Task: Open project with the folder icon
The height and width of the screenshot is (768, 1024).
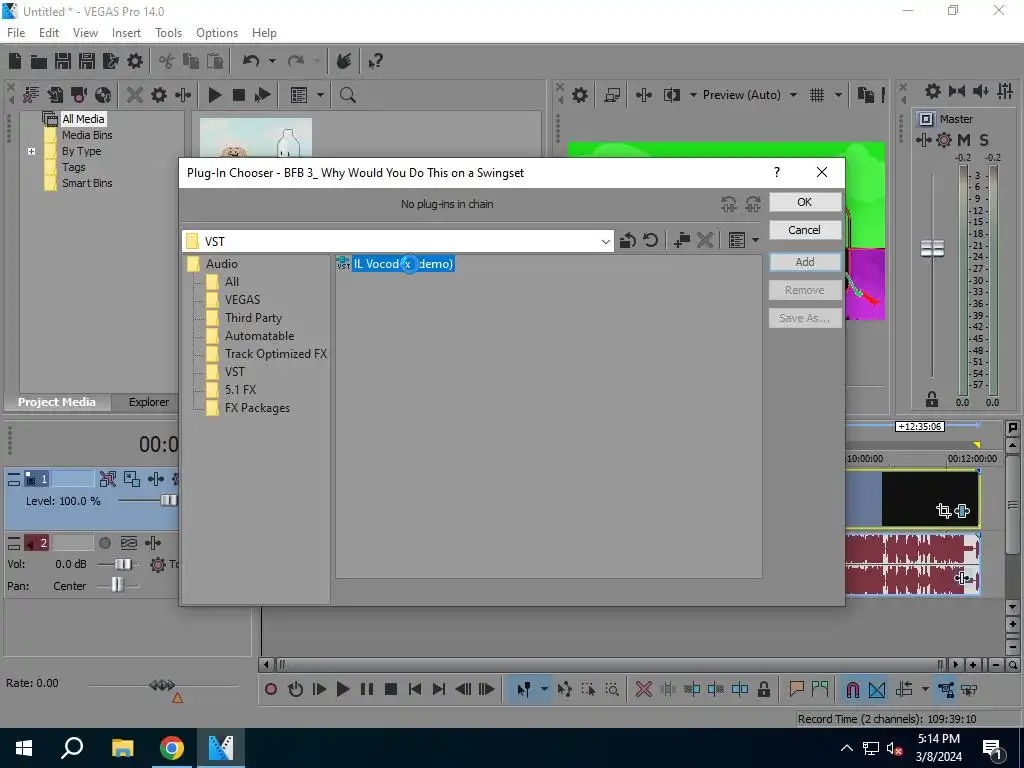Action: (39, 61)
